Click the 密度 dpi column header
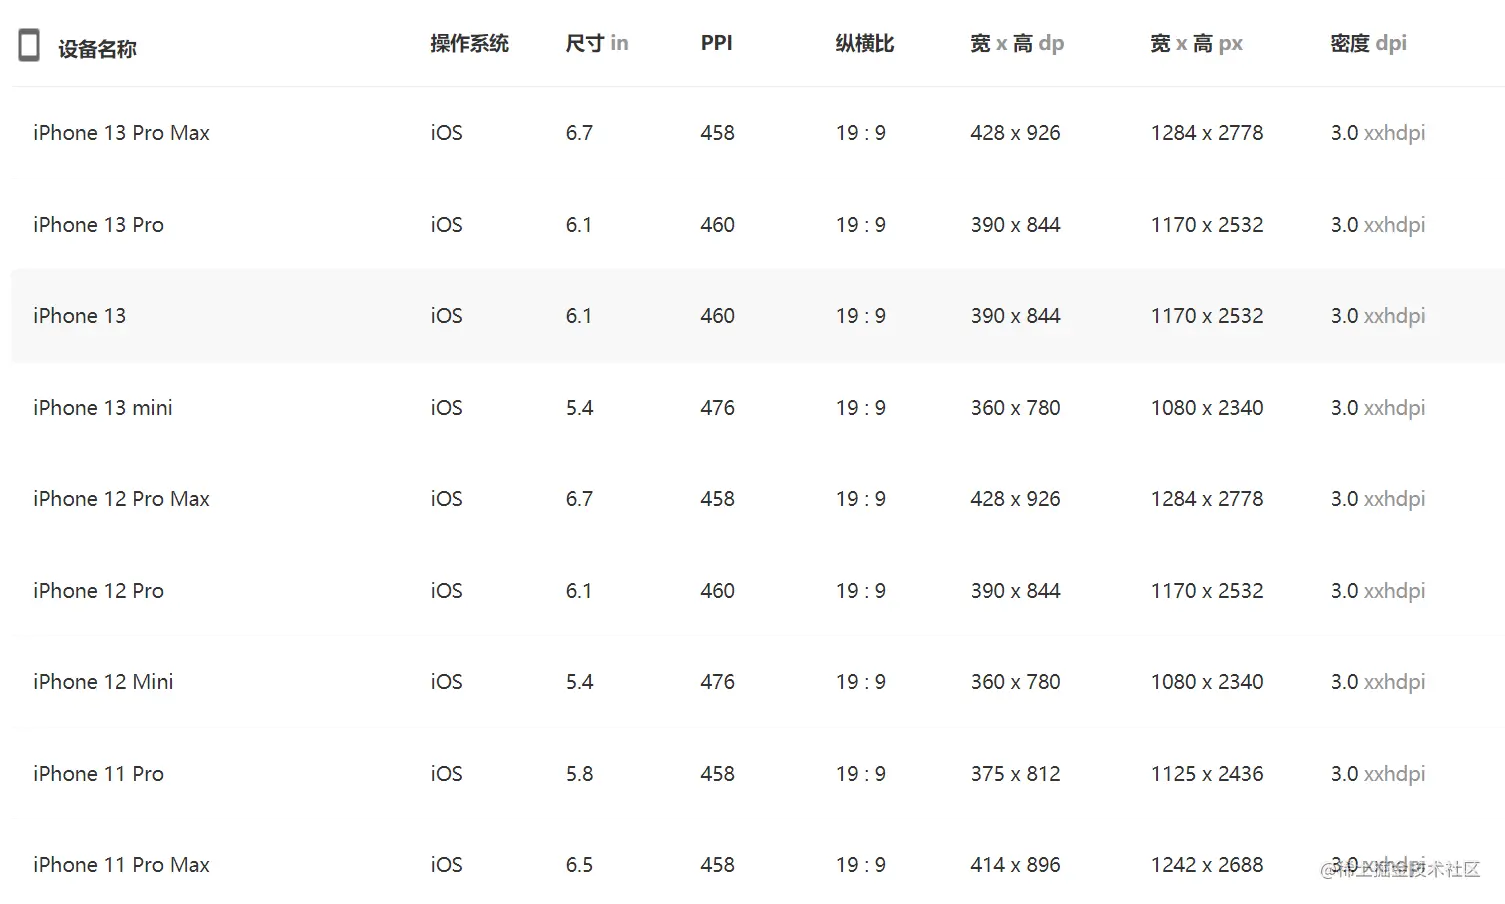1505x904 pixels. pos(1368,43)
